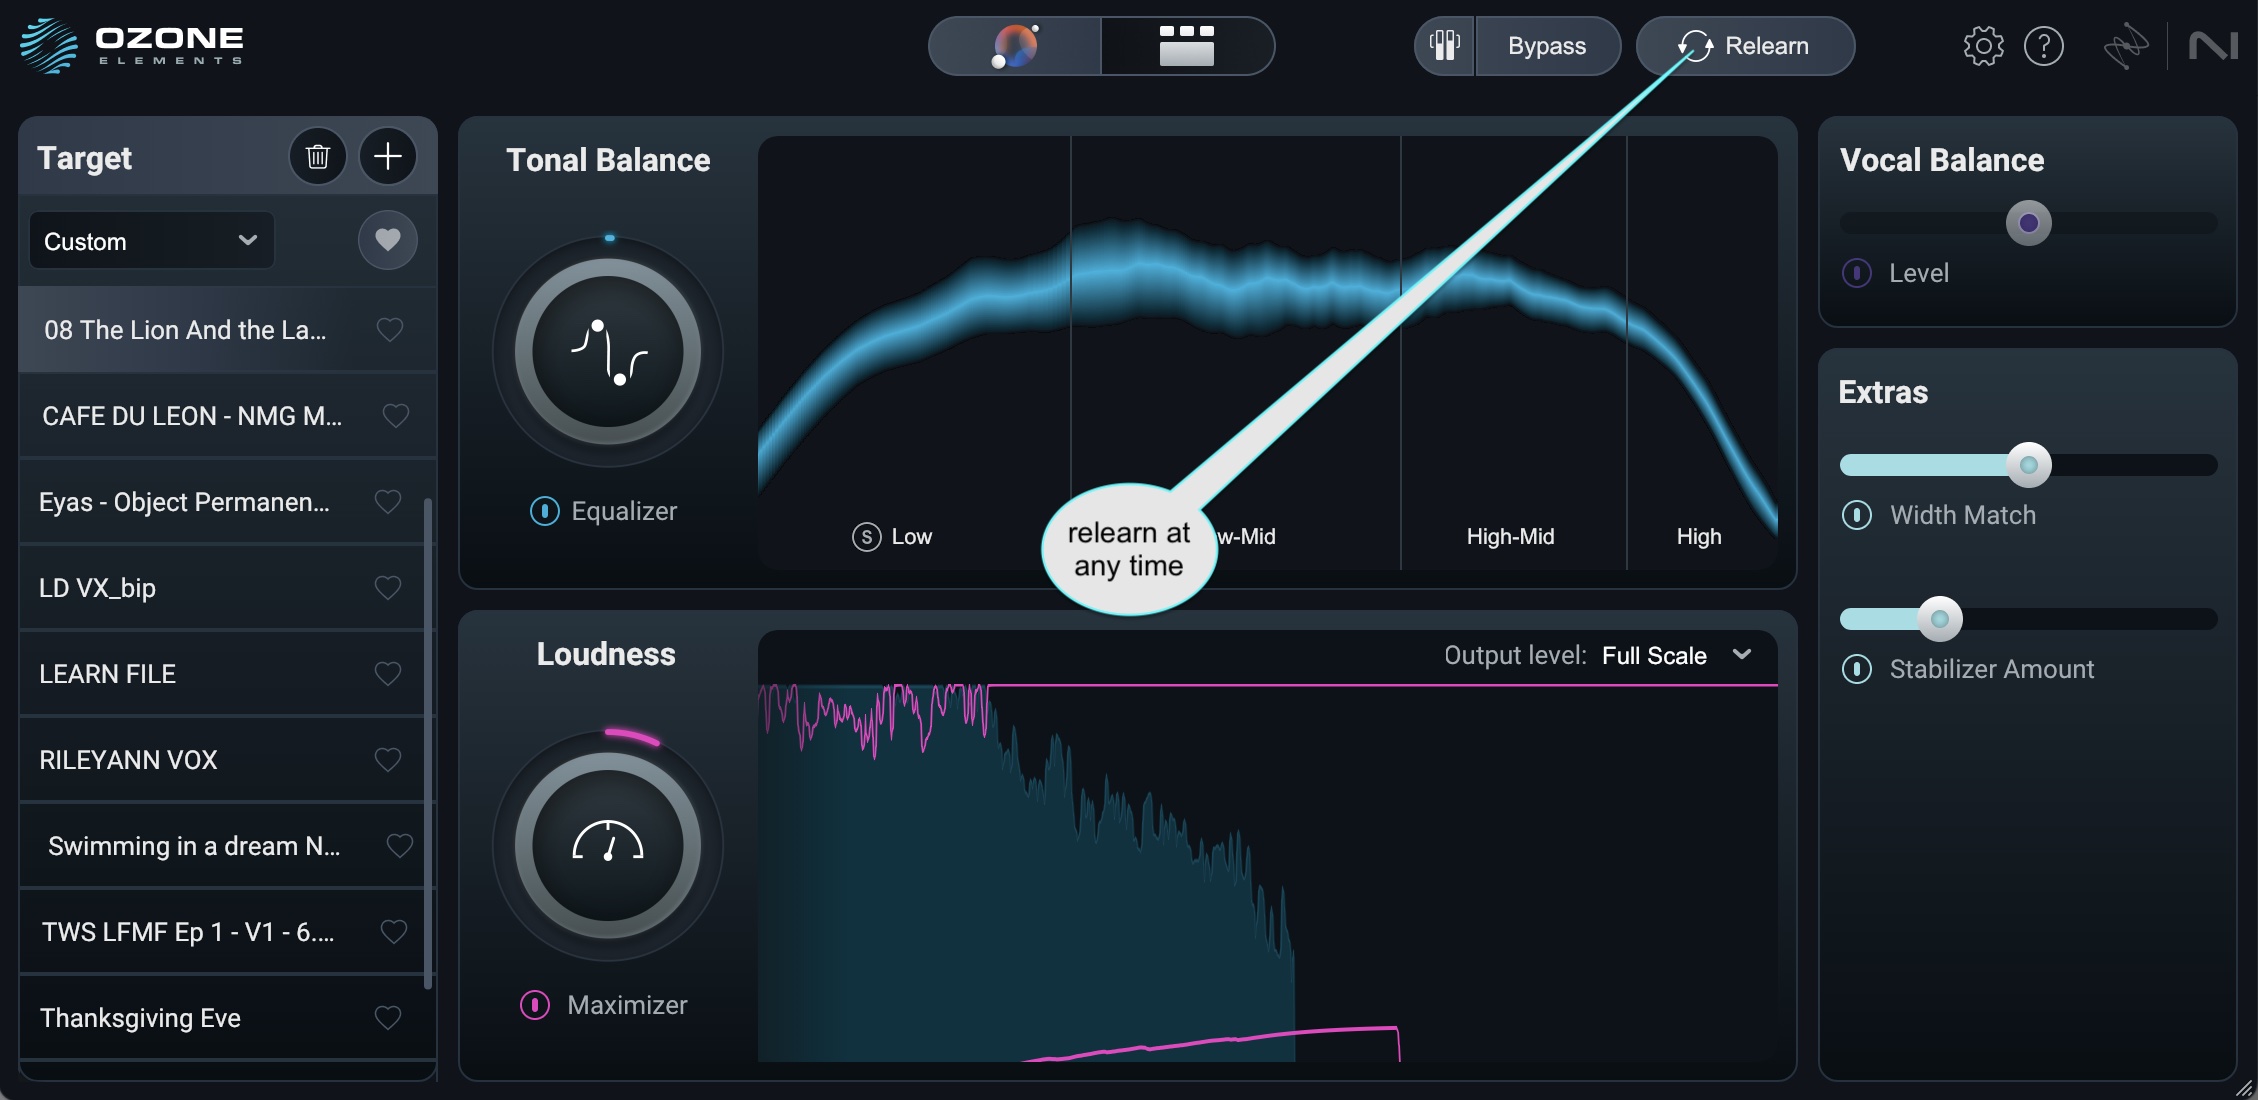This screenshot has height=1100, width=2258.
Task: Click the Width Match slider handle
Action: [2029, 465]
